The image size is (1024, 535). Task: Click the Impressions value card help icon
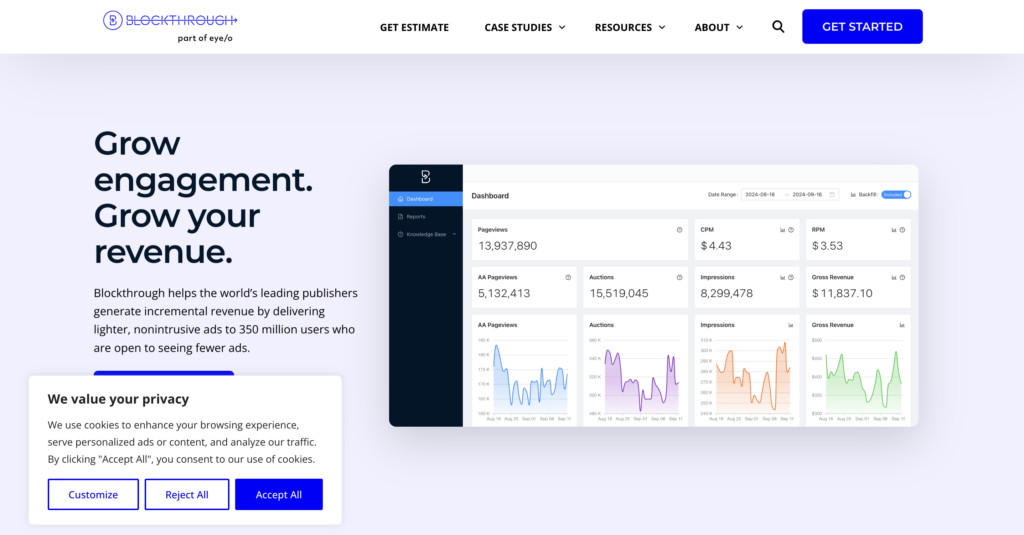click(791, 278)
